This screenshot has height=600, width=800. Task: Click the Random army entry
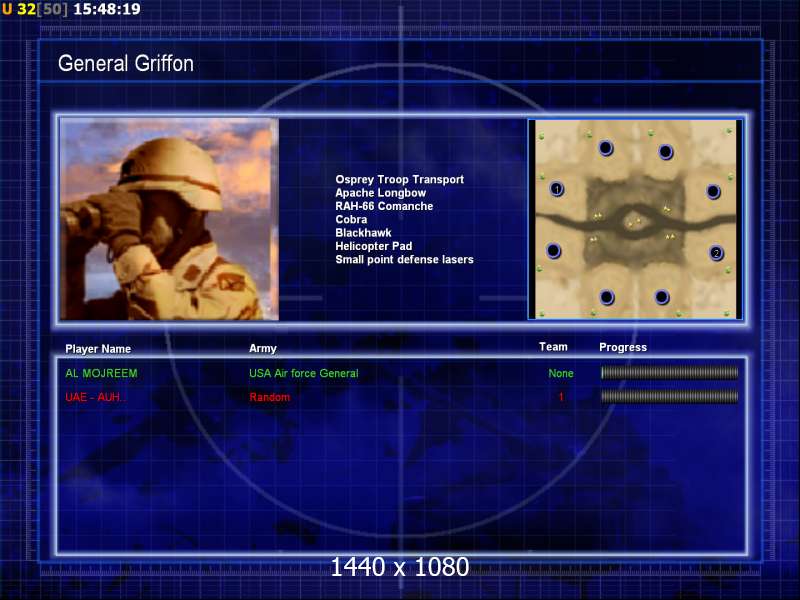click(269, 398)
